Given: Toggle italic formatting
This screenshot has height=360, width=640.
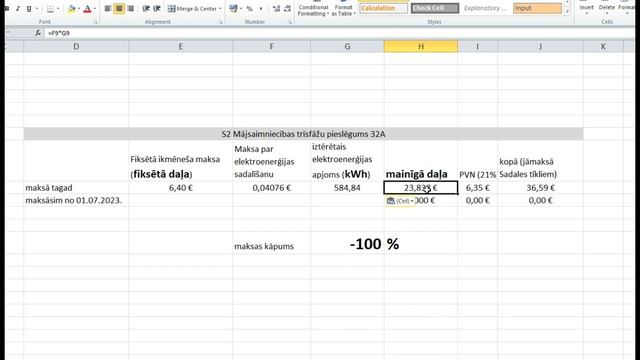Looking at the screenshot, I should [18, 9].
